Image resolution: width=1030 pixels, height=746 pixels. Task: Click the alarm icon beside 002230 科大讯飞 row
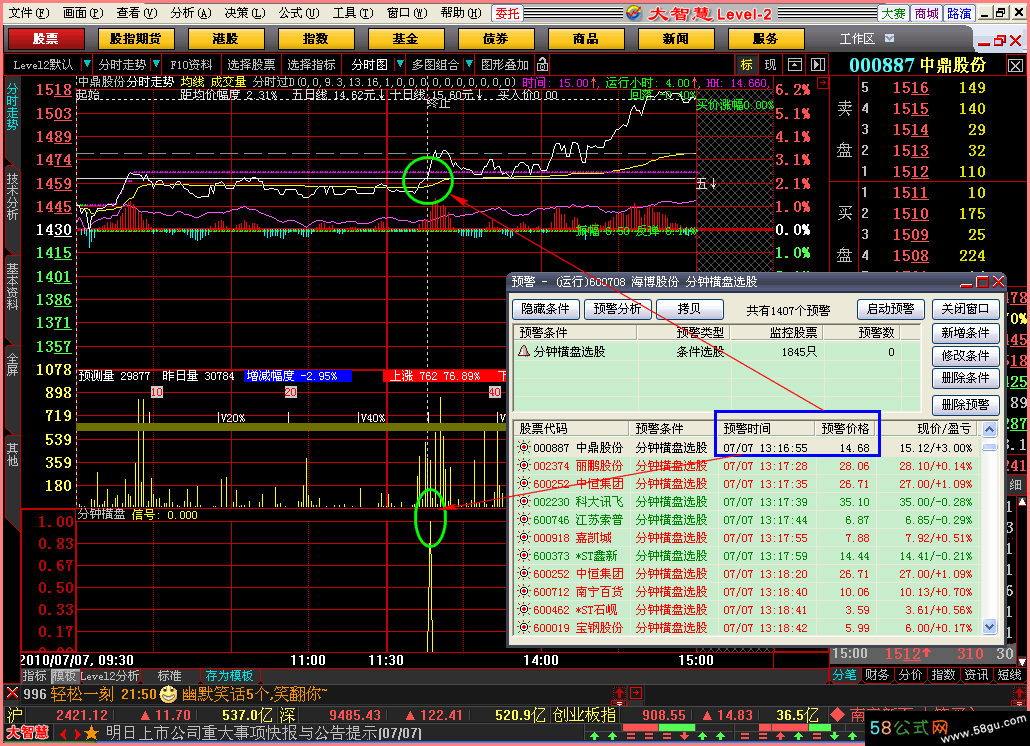click(524, 502)
